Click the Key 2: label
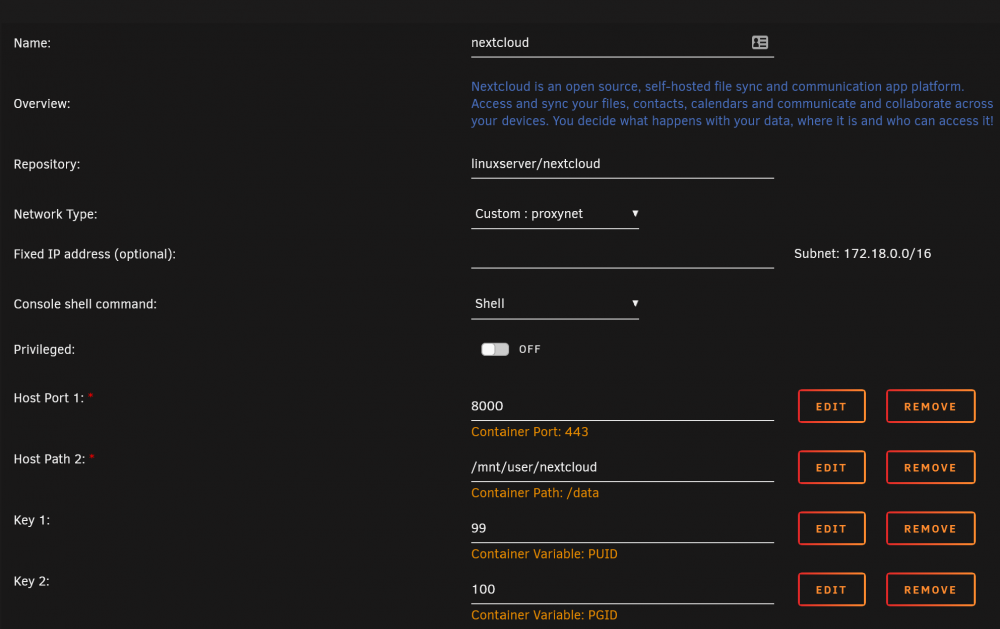Viewport: 1000px width, 629px height. tap(32, 582)
